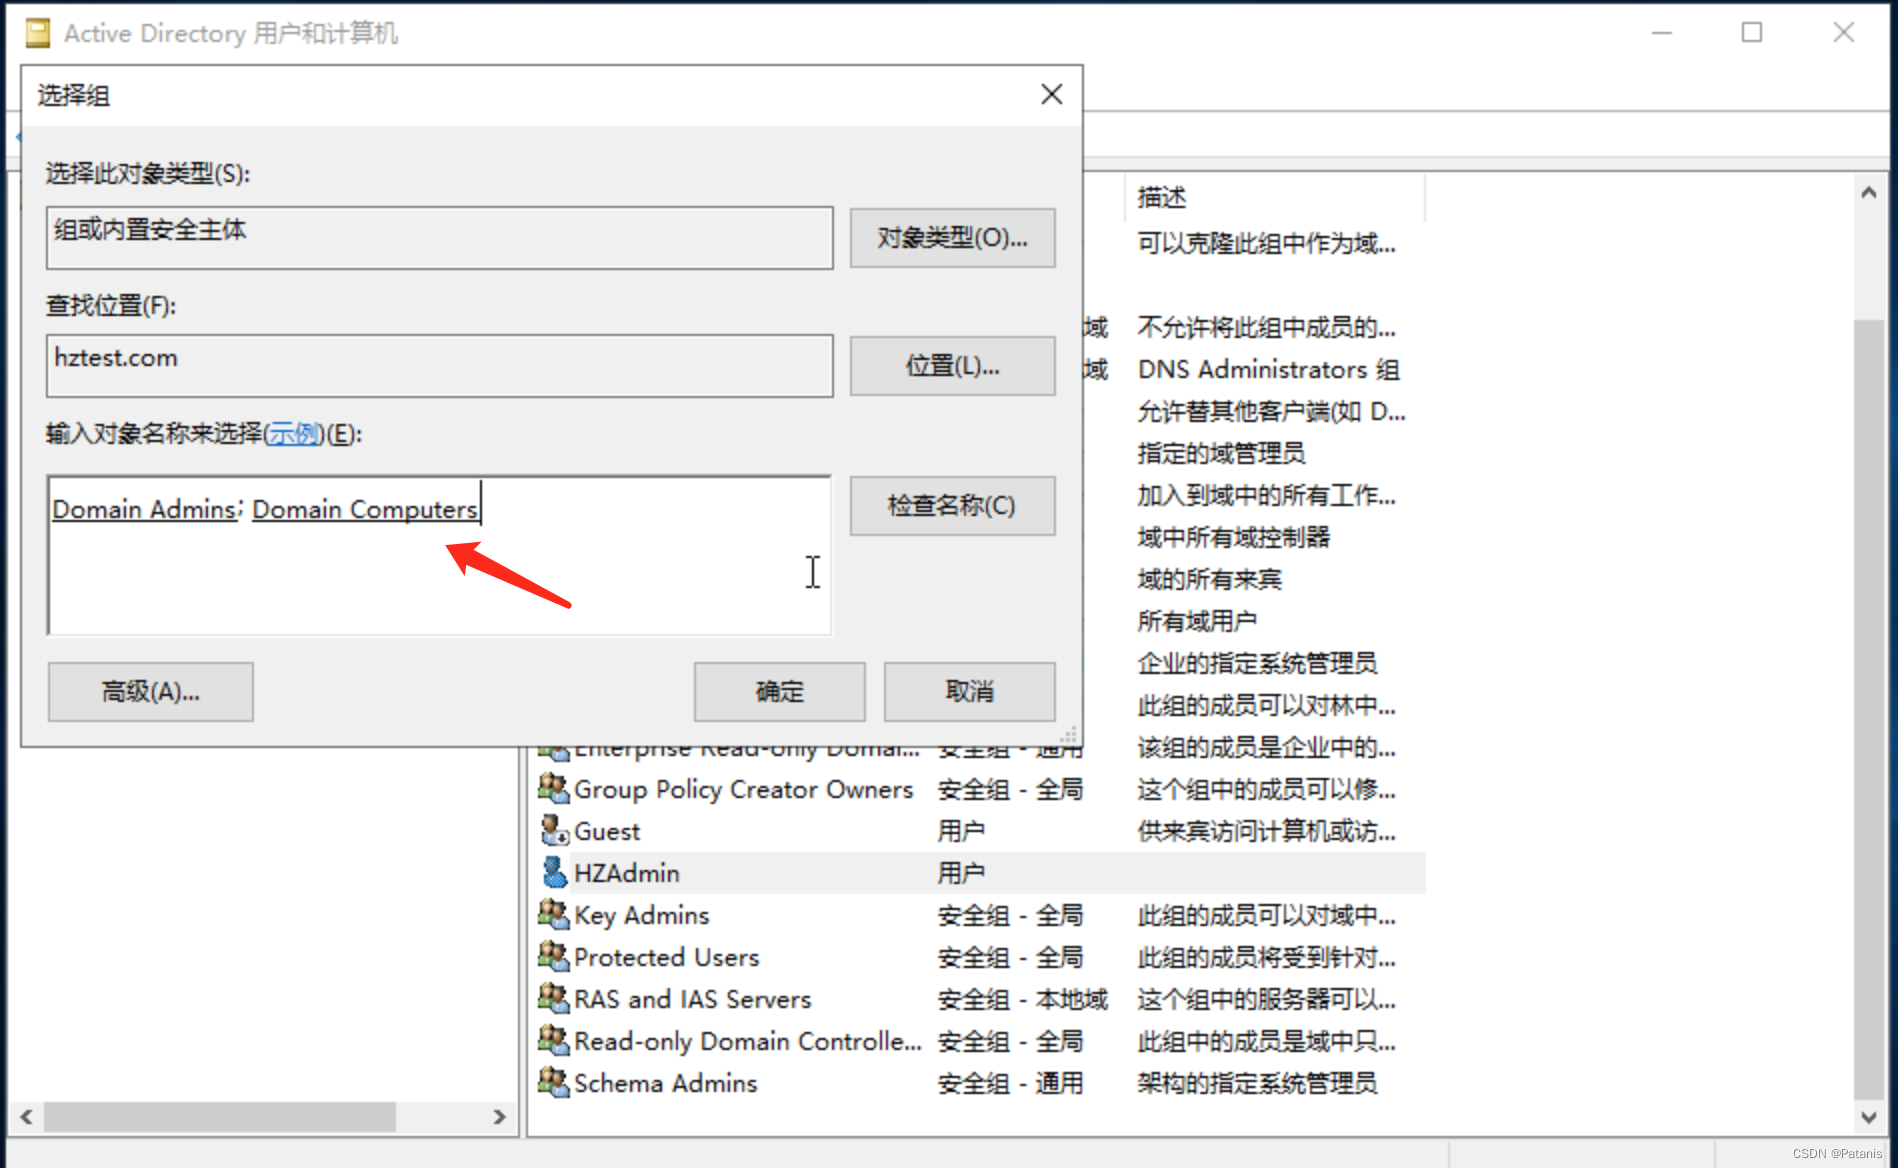Viewport: 1898px width, 1168px height.
Task: Click the 'Domain Computers' entry in names box
Action: pos(365,509)
